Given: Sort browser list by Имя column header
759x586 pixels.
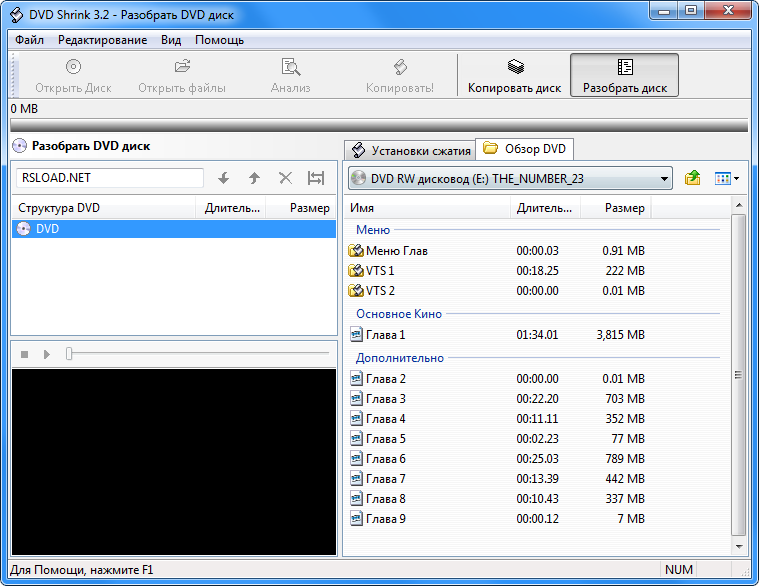Looking at the screenshot, I should coord(427,208).
